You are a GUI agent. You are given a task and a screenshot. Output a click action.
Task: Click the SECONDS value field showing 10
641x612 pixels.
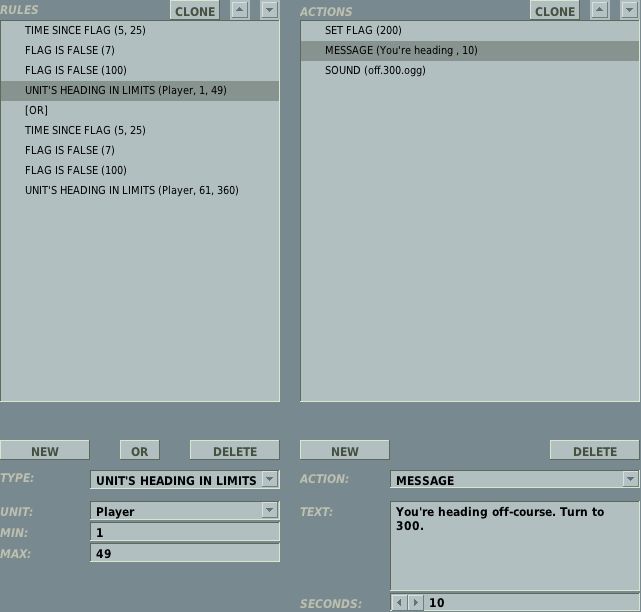(x=531, y=603)
